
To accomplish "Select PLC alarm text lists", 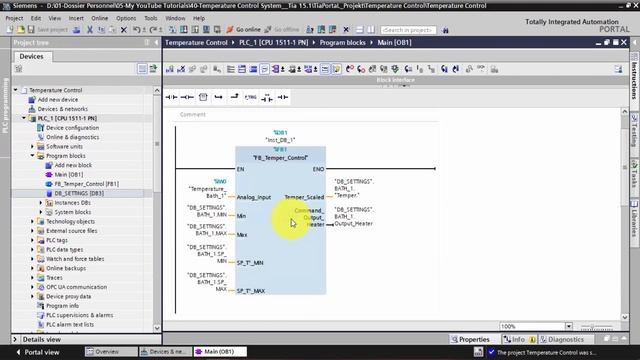I will 70,325.
